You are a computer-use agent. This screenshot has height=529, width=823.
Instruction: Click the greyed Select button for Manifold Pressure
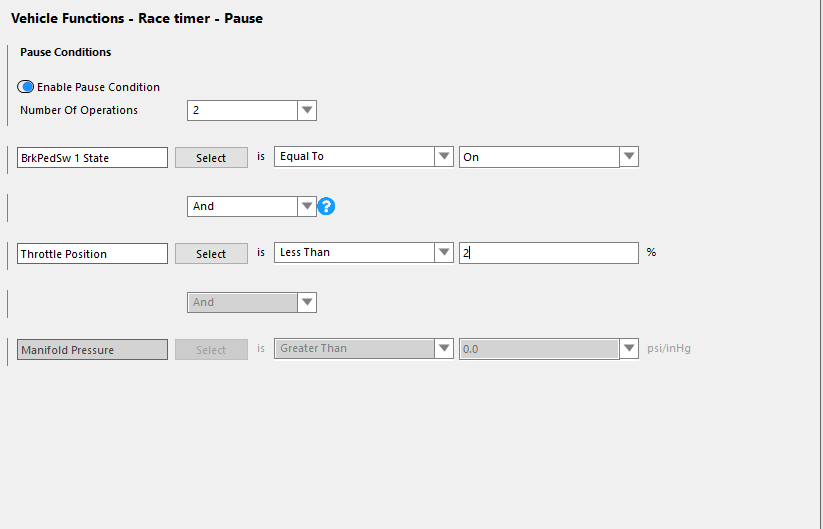tap(211, 350)
